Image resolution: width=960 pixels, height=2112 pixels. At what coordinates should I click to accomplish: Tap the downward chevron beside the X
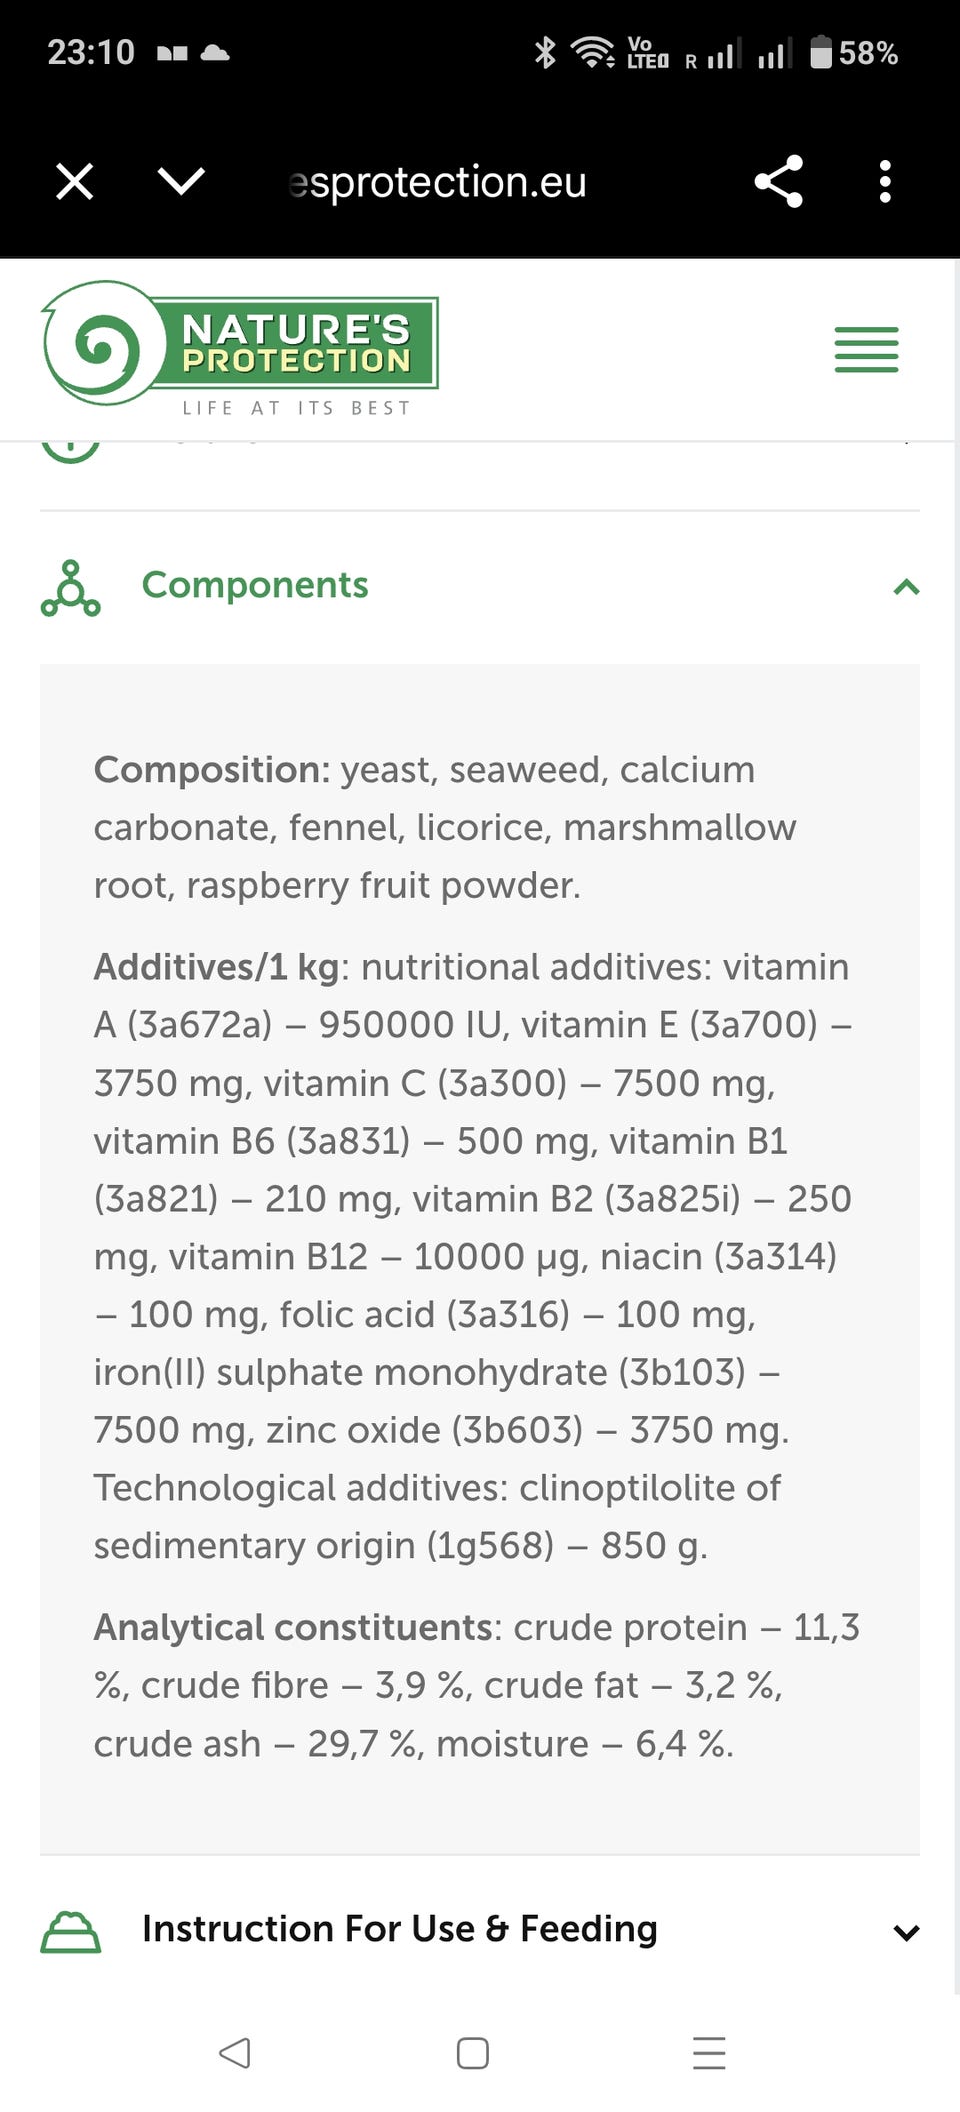pyautogui.click(x=181, y=181)
